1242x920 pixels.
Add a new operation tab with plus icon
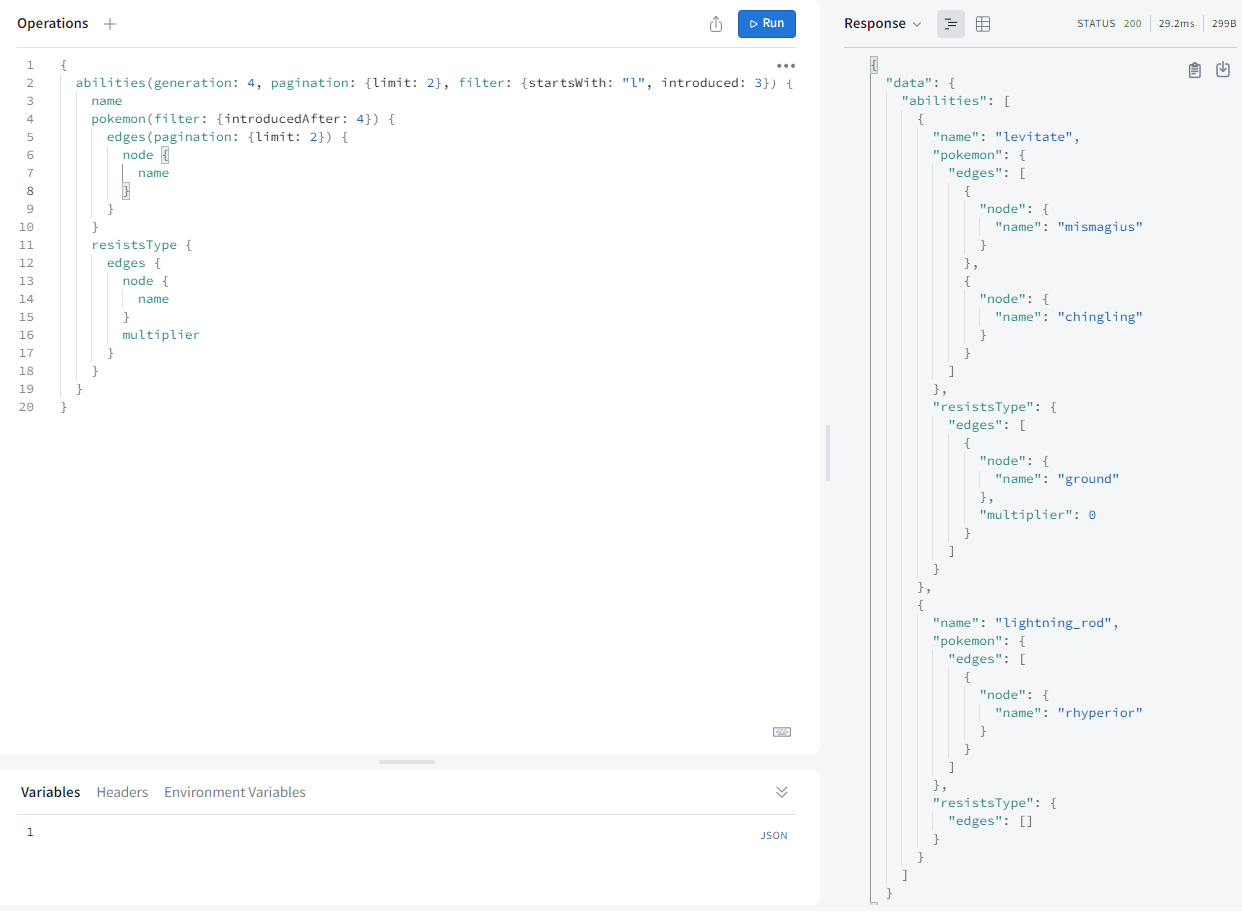(x=110, y=24)
